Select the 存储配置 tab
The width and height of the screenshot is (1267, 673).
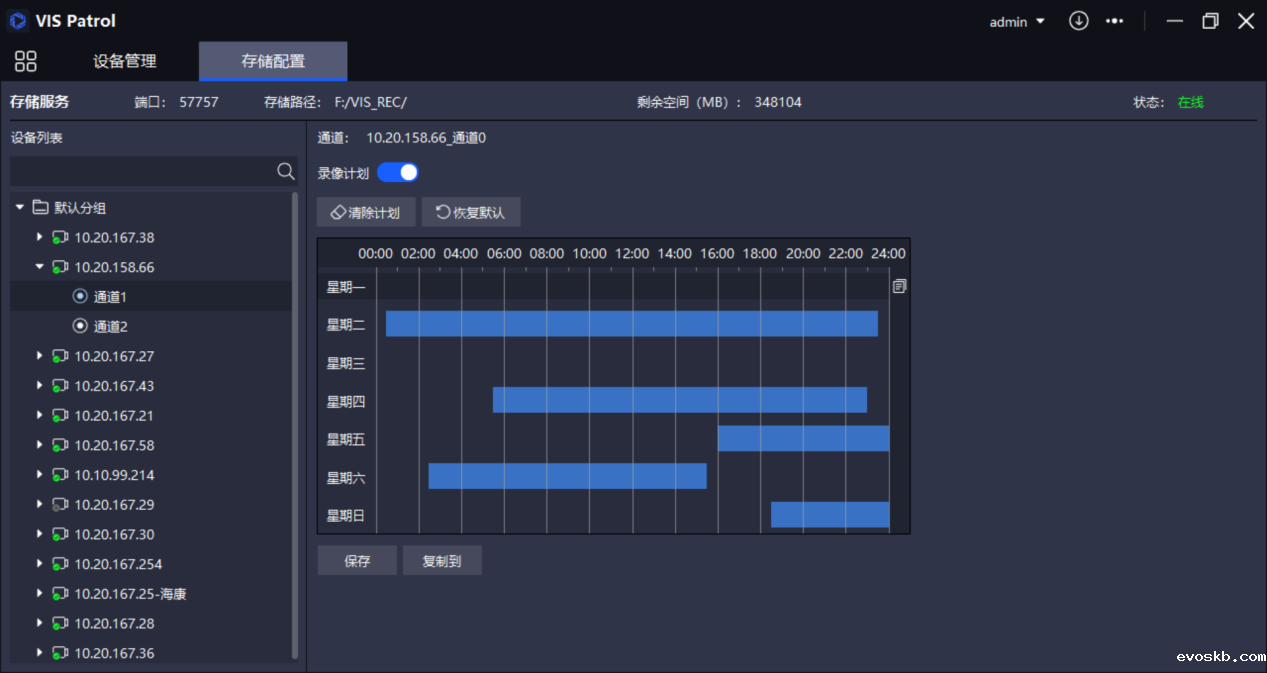coord(273,61)
